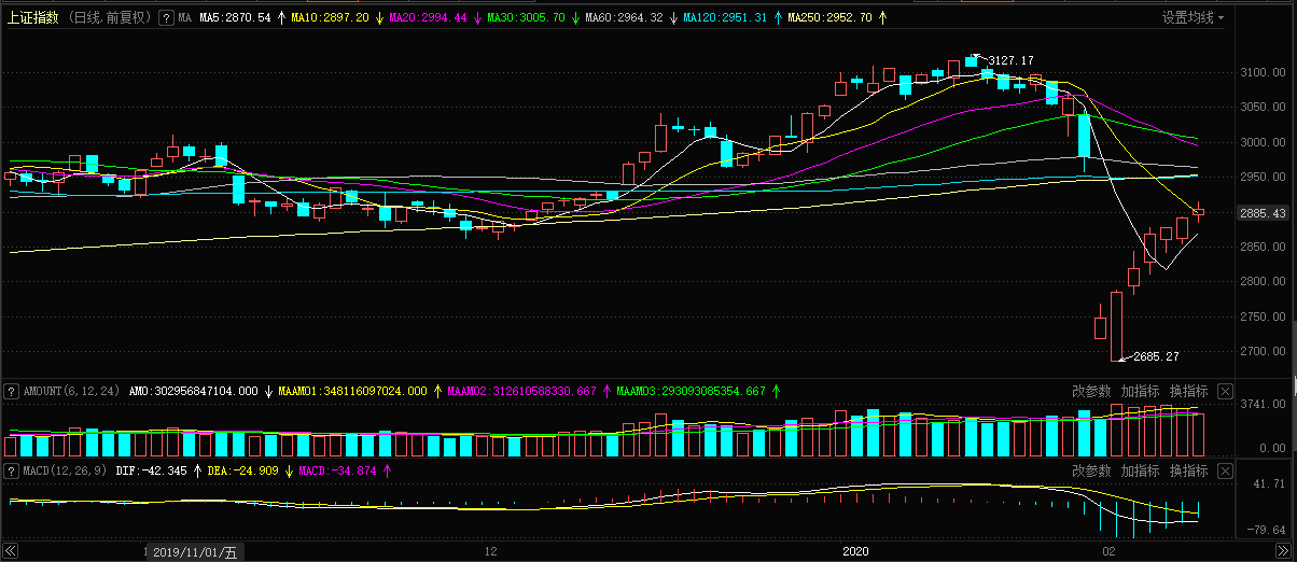The width and height of the screenshot is (1297, 562).
Task: Click 换指标 in the AMOUNT panel
Action: tap(1189, 391)
